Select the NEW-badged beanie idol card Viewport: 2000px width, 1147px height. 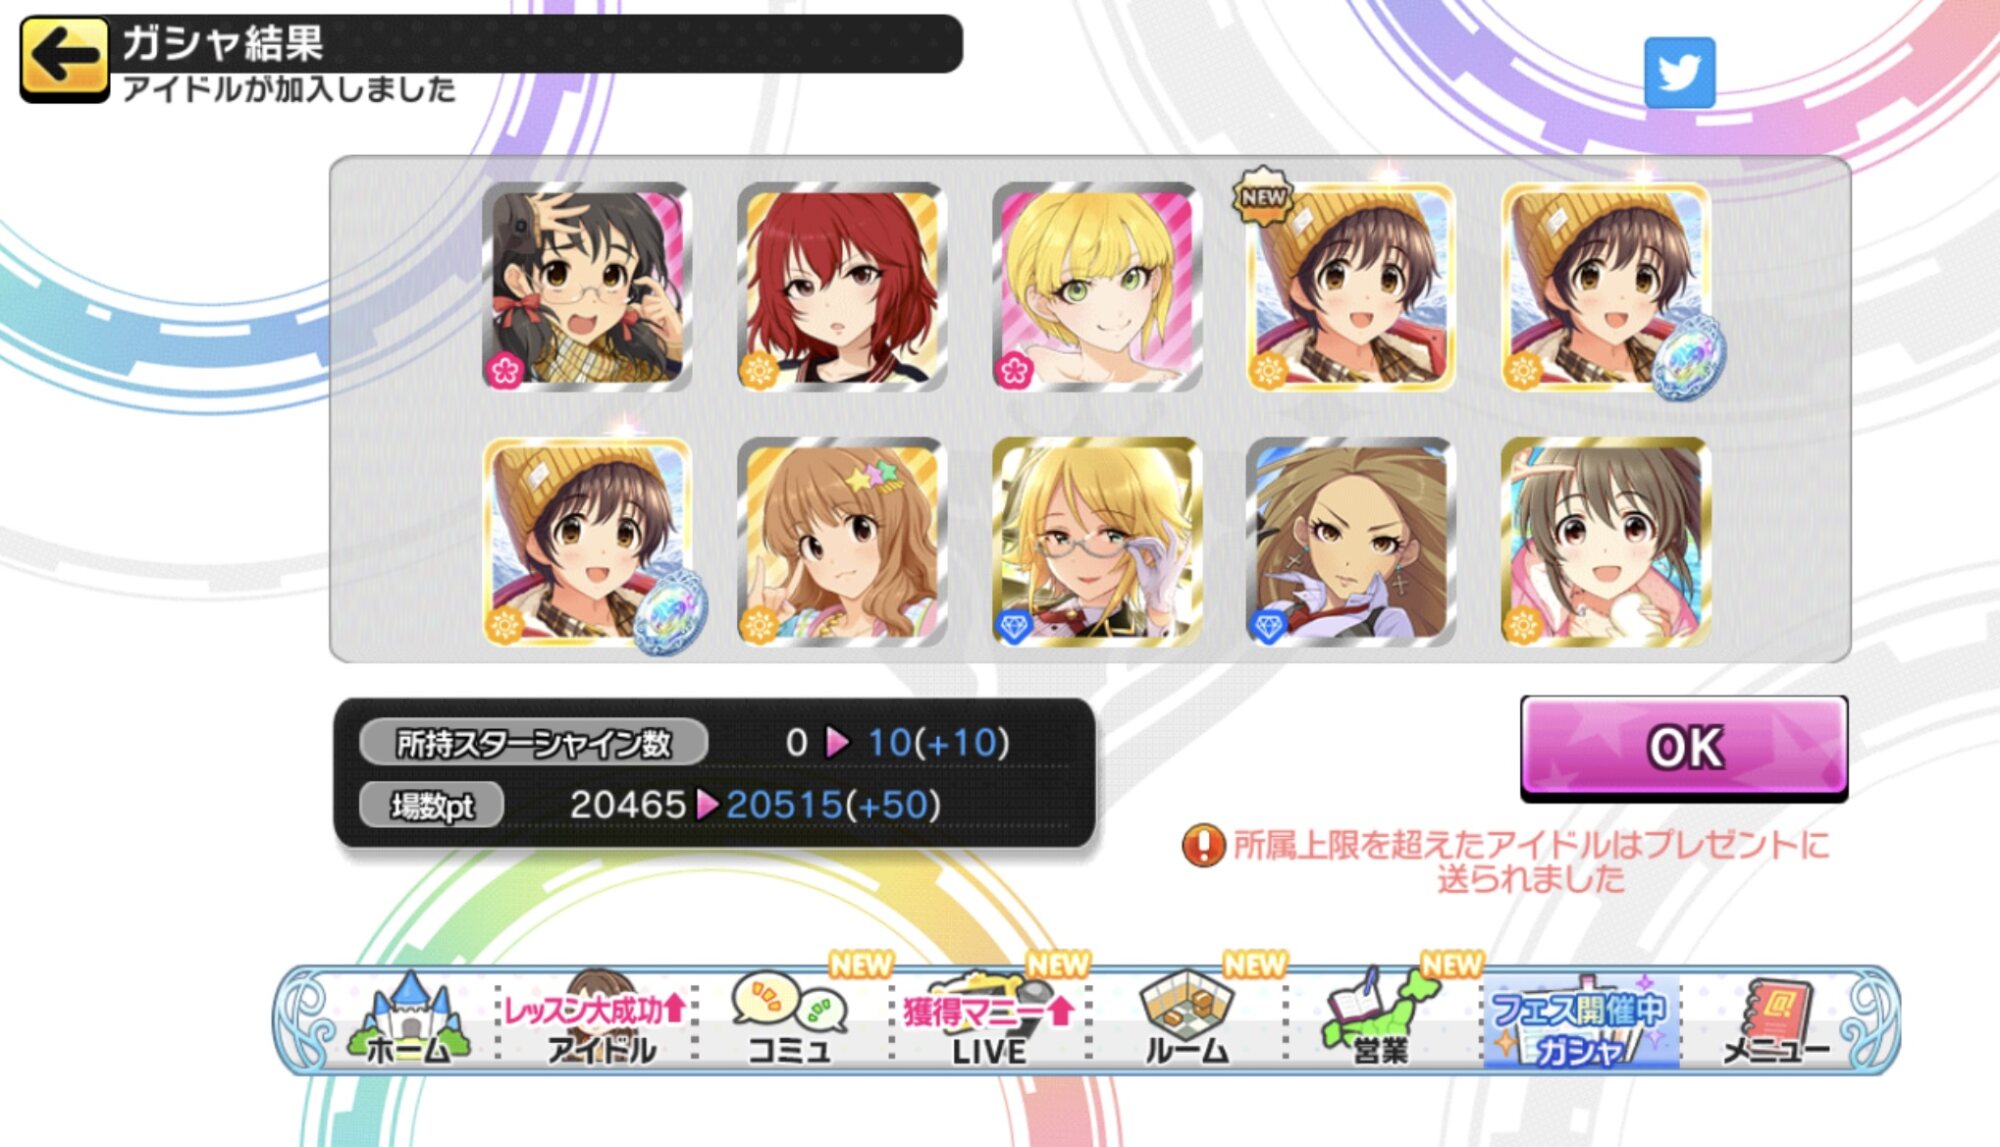point(1350,286)
